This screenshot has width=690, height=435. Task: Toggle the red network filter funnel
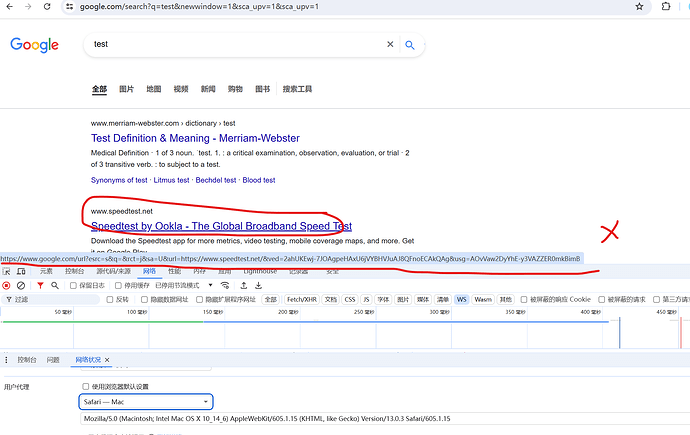(x=40, y=285)
